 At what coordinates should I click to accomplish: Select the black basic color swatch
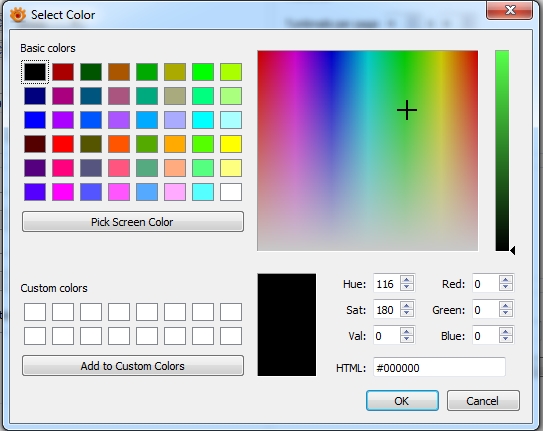coord(35,72)
